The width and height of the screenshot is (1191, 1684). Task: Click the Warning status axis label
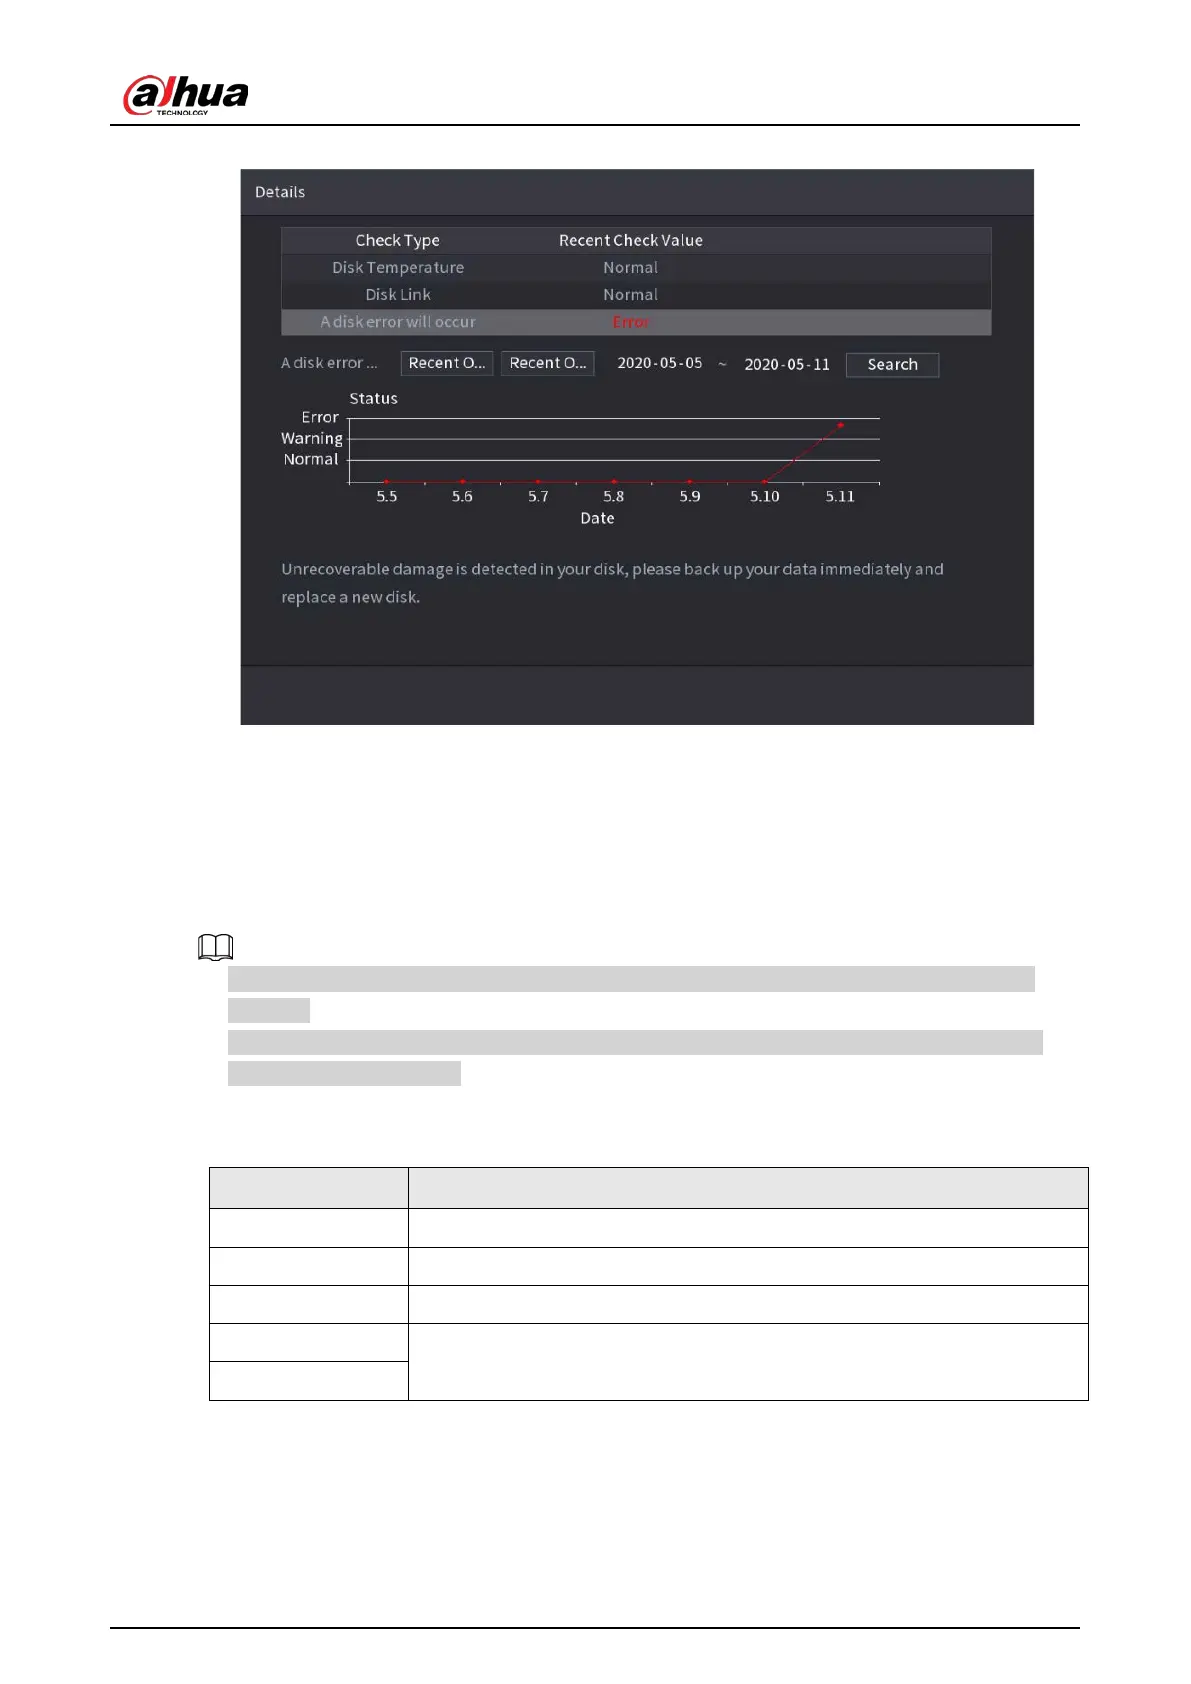[x=312, y=439]
